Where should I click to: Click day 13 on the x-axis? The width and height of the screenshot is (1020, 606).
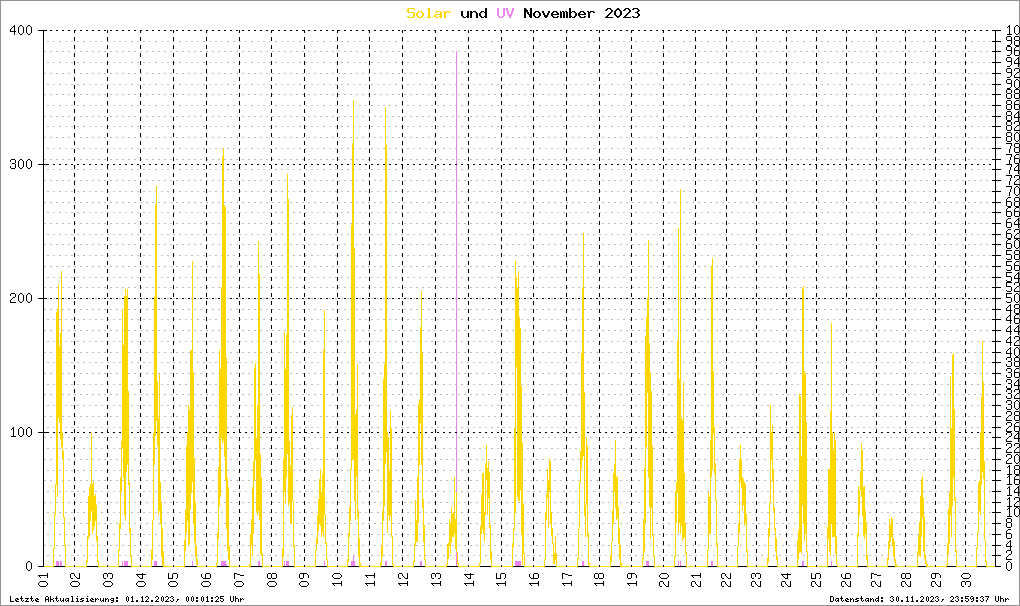pyautogui.click(x=435, y=580)
